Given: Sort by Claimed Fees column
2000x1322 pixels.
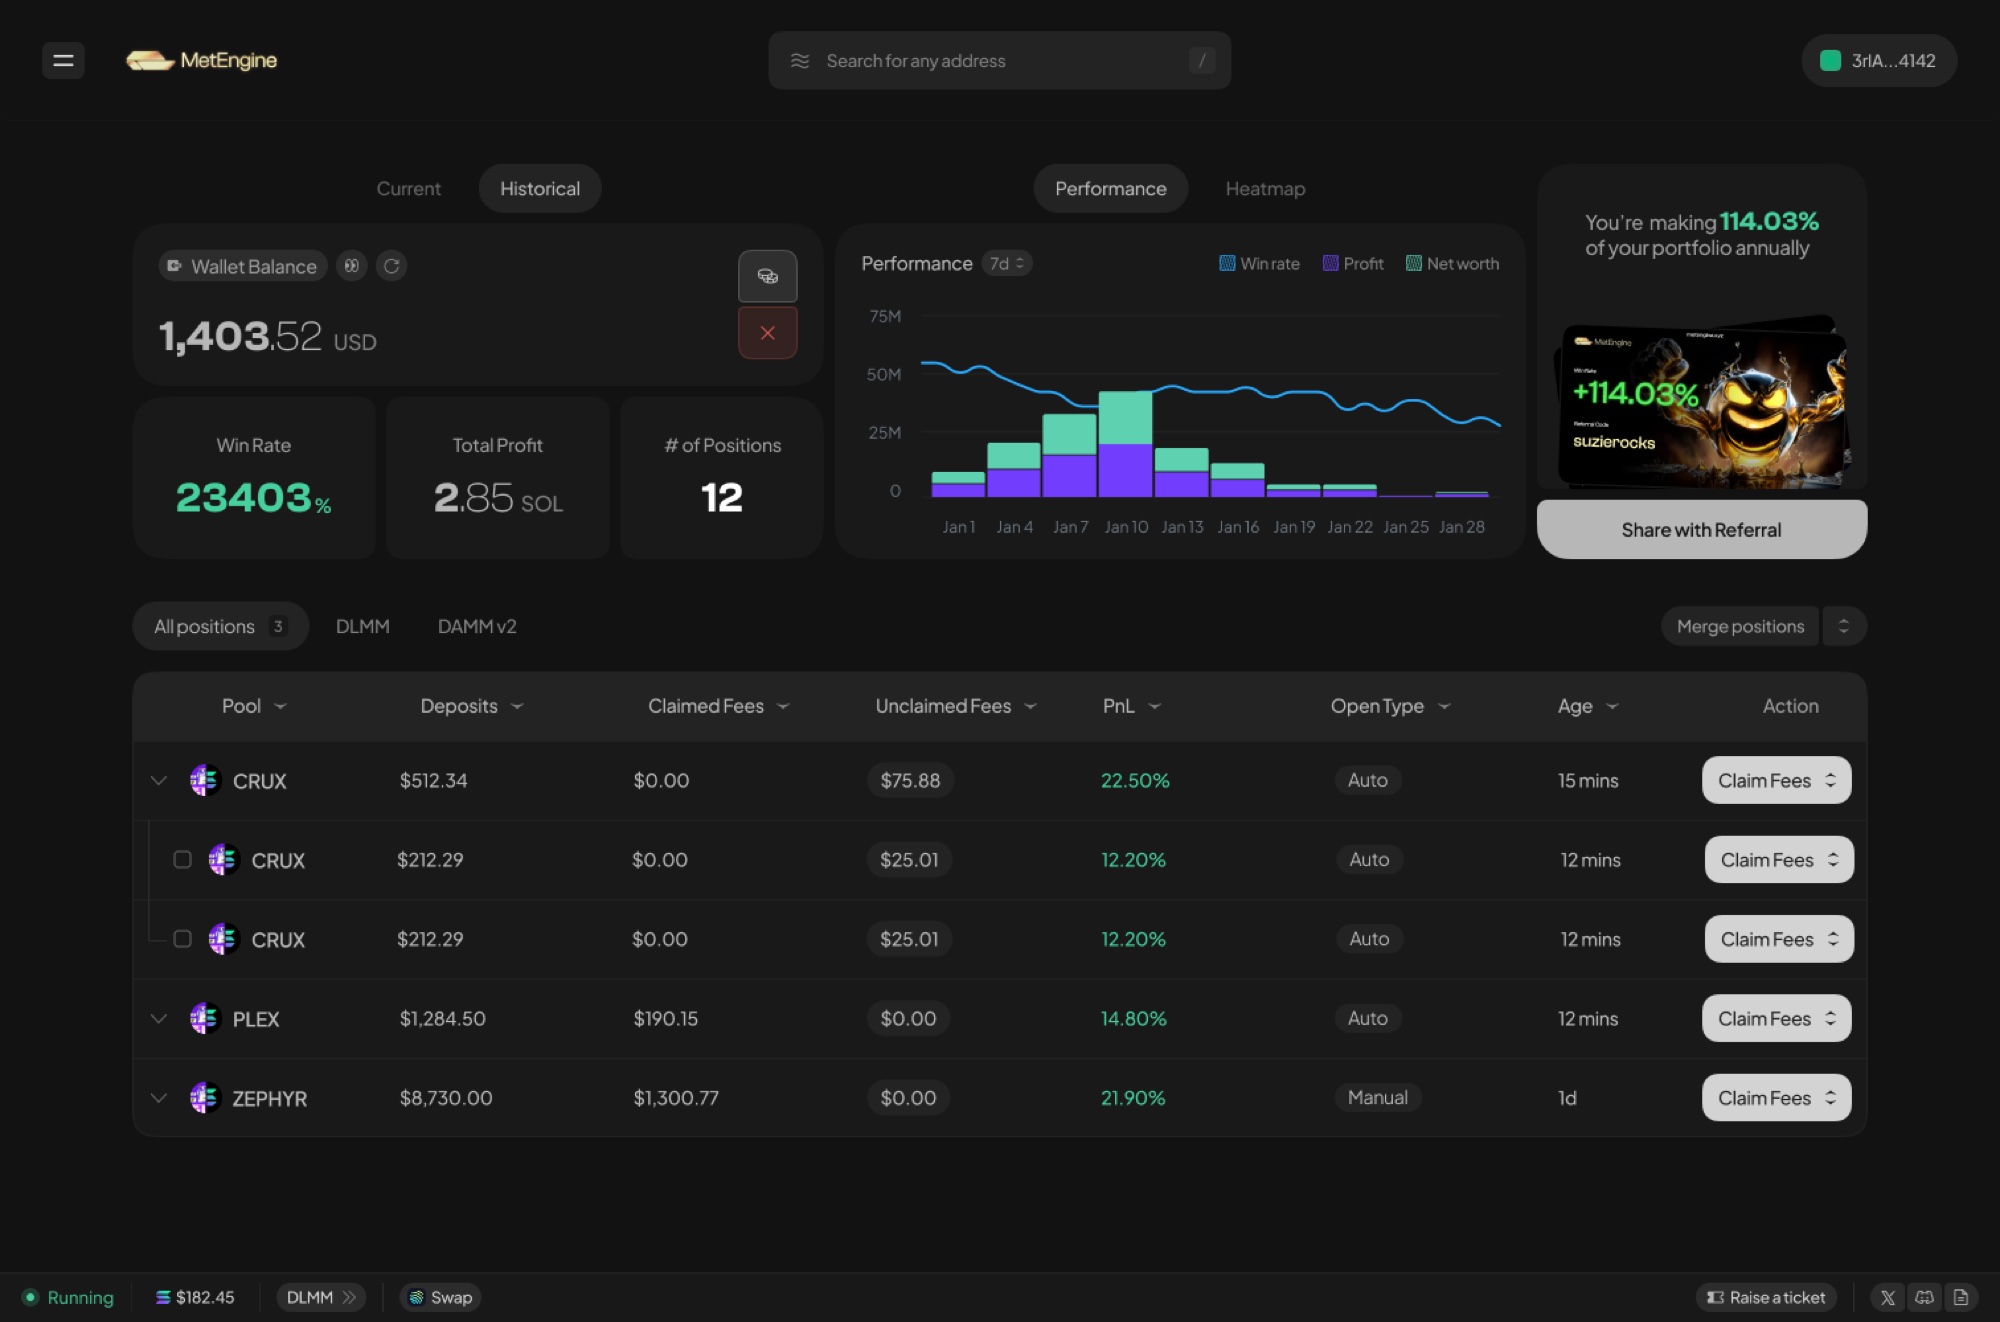Looking at the screenshot, I should coord(718,706).
